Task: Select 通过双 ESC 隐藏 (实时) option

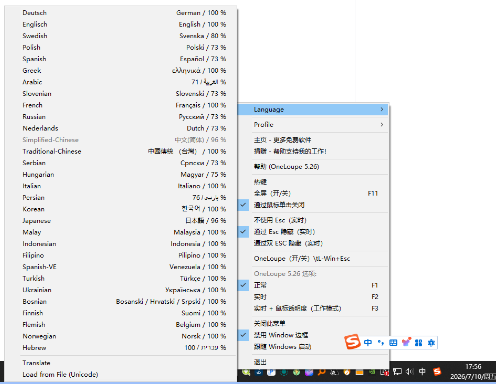Action: pyautogui.click(x=313, y=243)
